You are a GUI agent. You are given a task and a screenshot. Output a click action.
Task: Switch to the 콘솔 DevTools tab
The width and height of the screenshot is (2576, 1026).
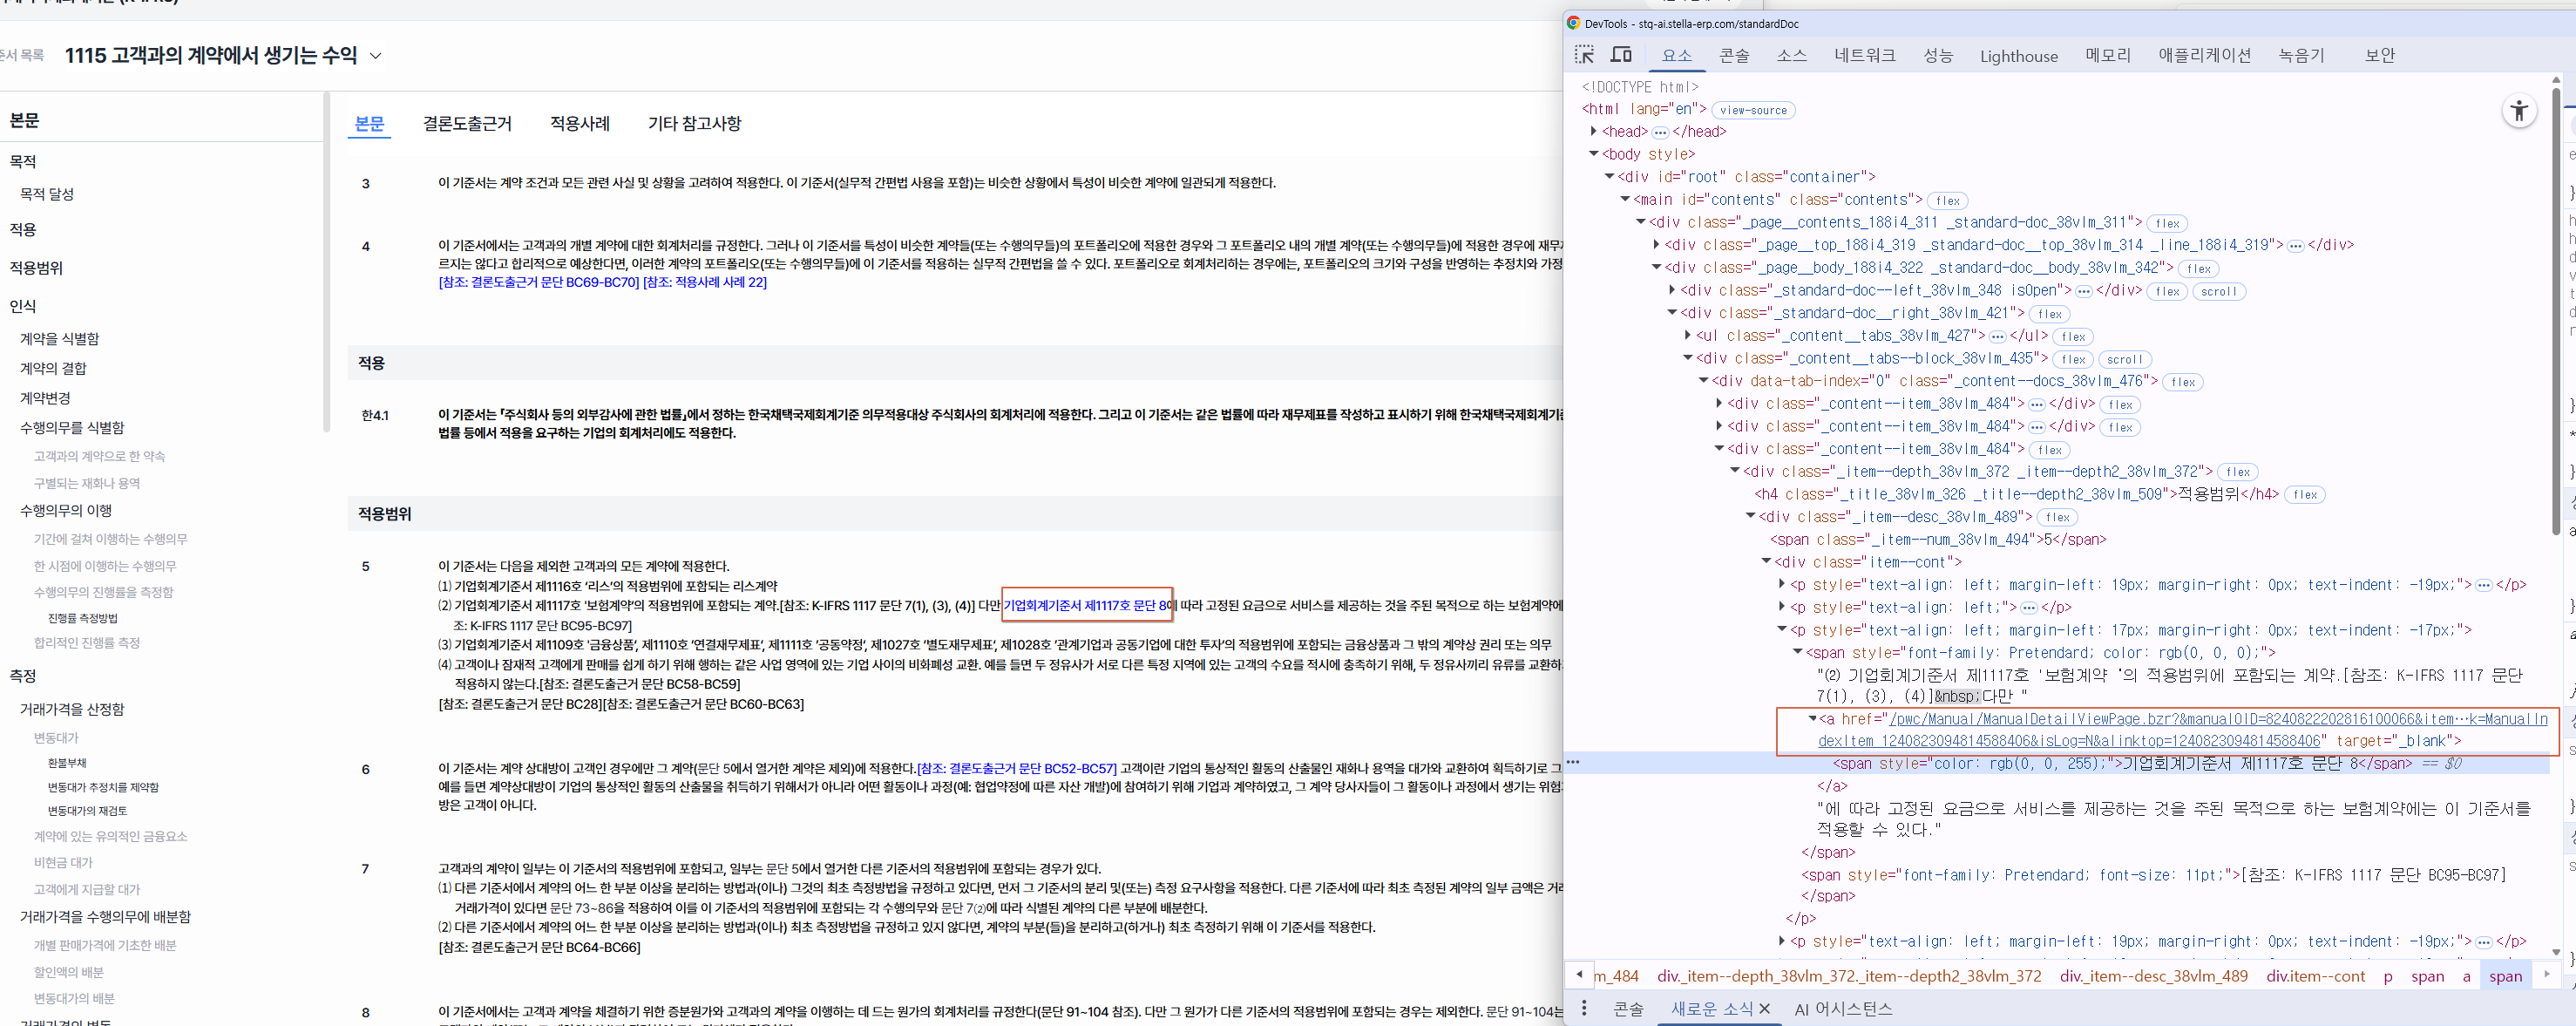1733,56
